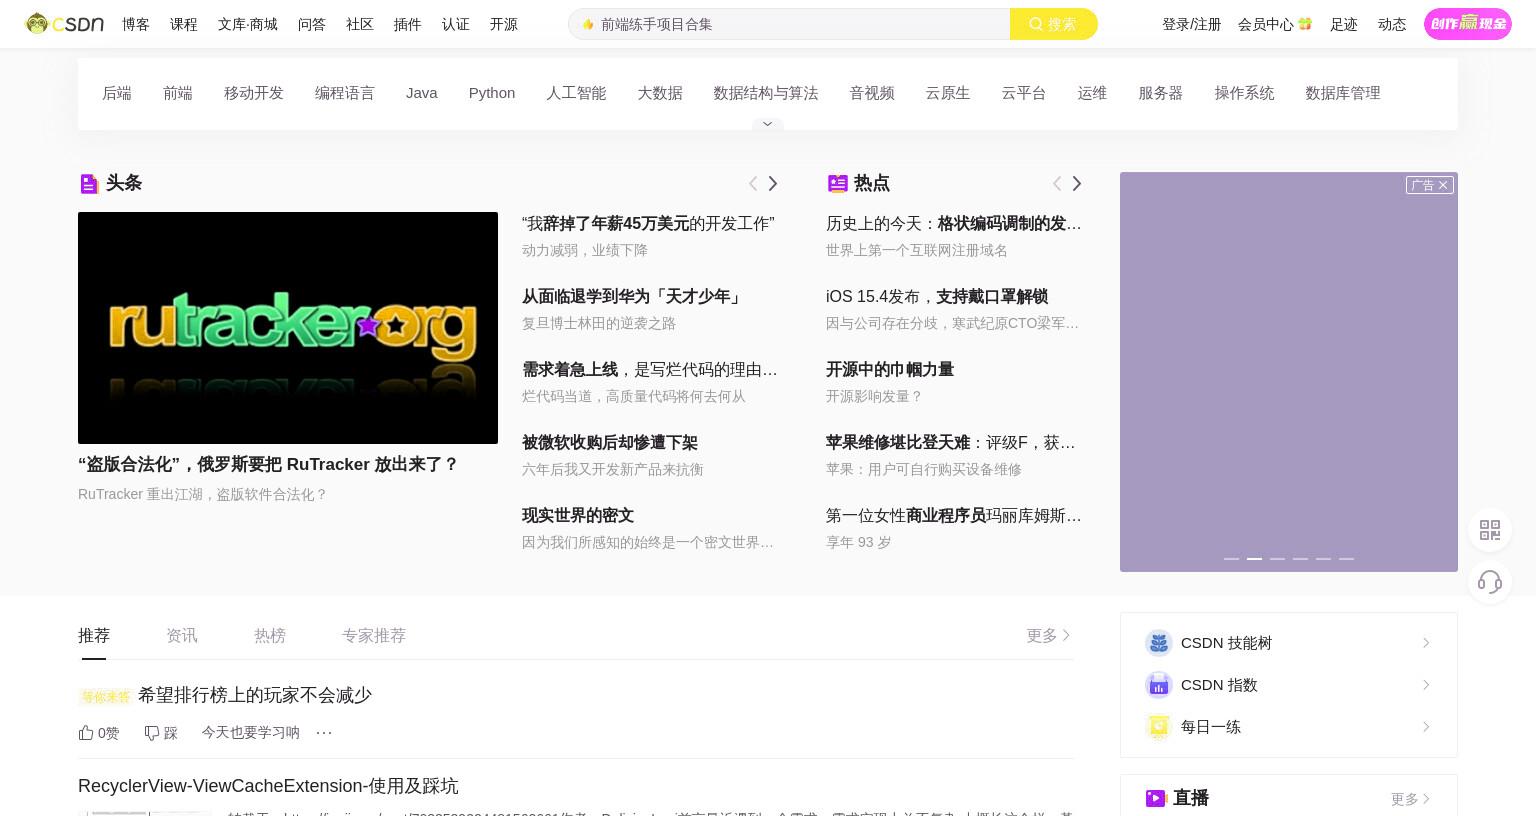Open 插件 in top navigation
The height and width of the screenshot is (816, 1536).
tap(408, 24)
